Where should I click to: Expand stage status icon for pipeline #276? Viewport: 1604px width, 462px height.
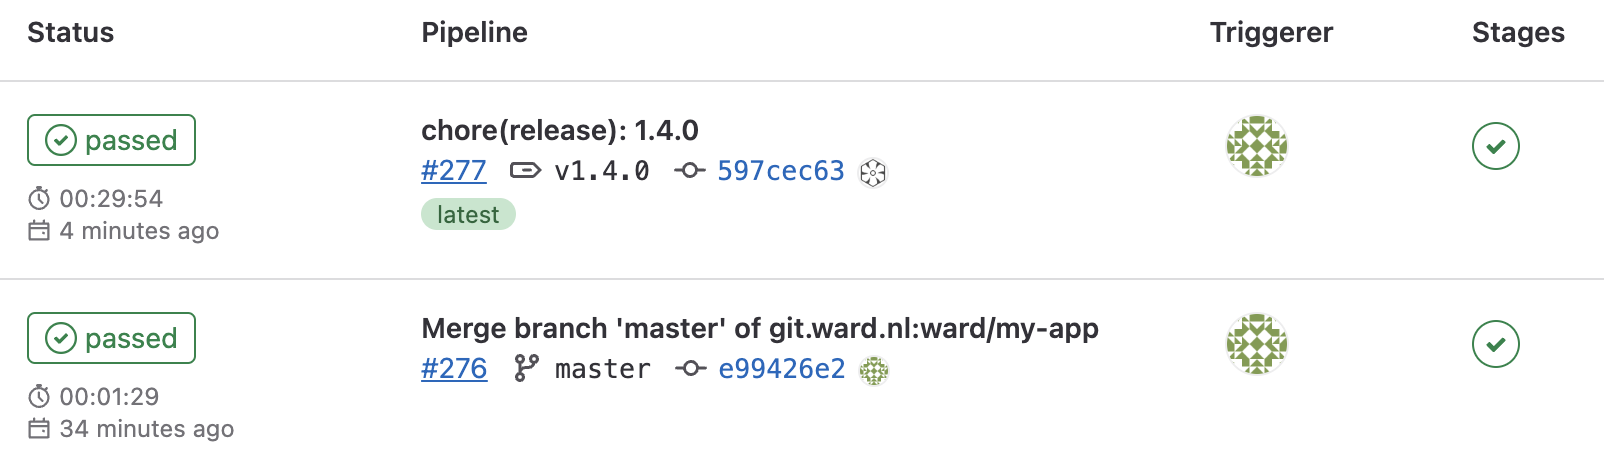click(1495, 344)
